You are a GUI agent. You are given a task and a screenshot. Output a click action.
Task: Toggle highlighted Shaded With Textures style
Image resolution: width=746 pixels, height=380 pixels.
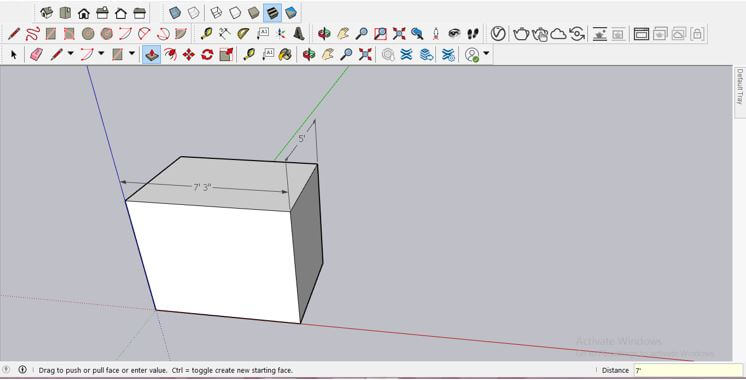pyautogui.click(x=272, y=13)
